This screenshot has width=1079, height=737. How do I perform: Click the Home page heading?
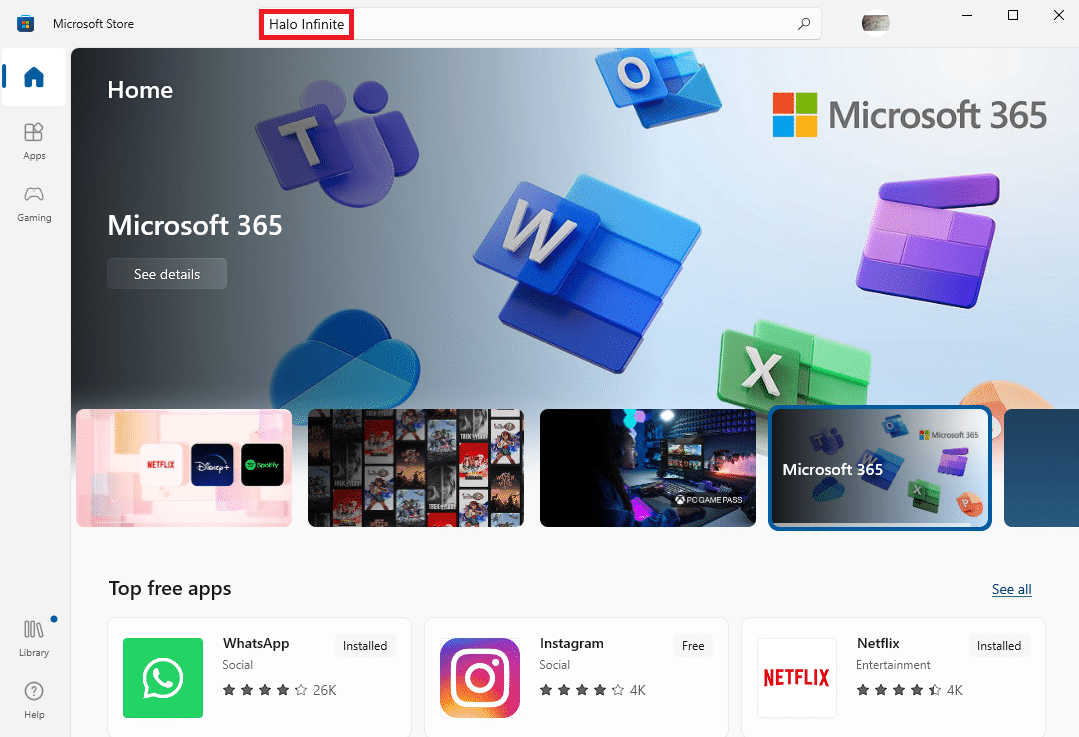[140, 89]
